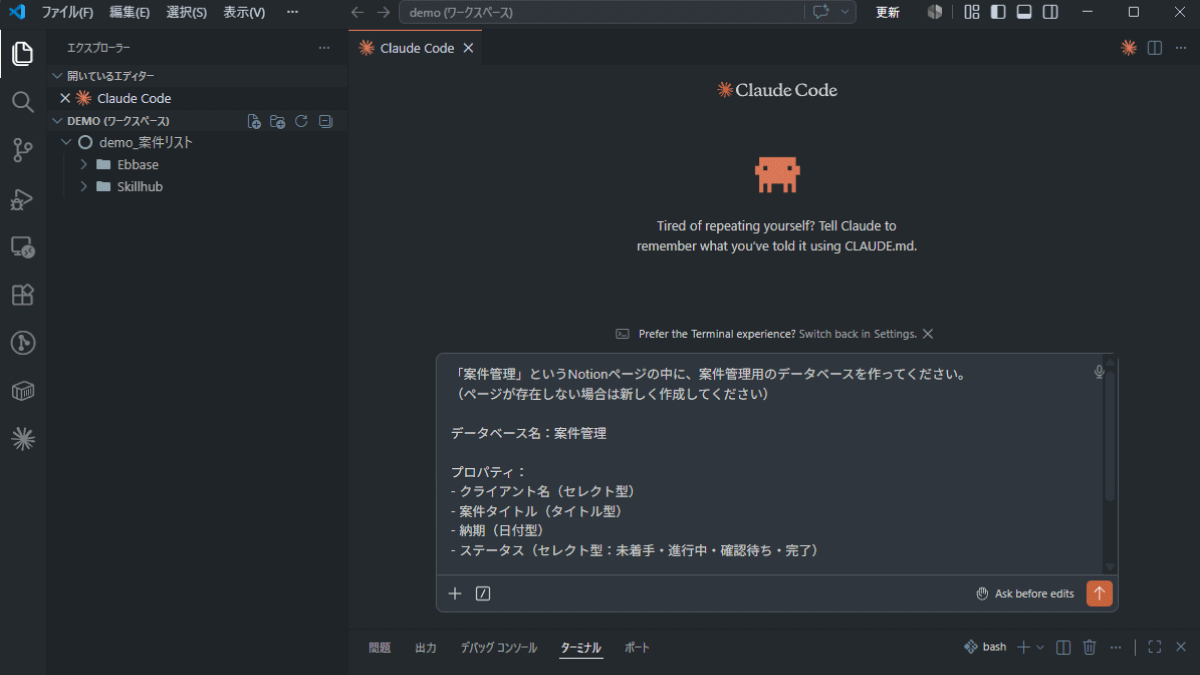
Task: Open the 選択(S) menu
Action: 186,12
